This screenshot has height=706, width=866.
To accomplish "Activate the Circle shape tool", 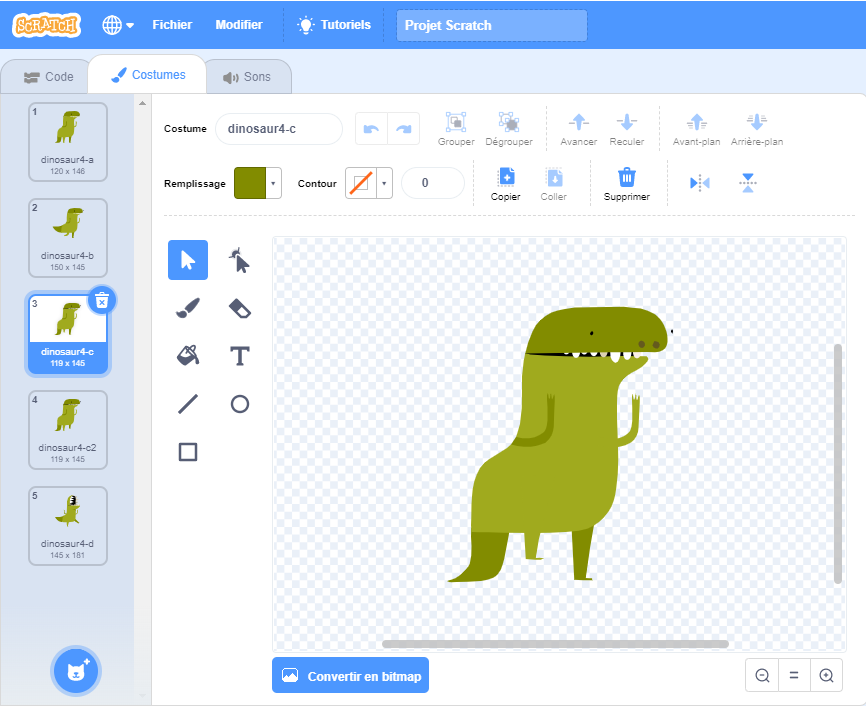I will 240,404.
